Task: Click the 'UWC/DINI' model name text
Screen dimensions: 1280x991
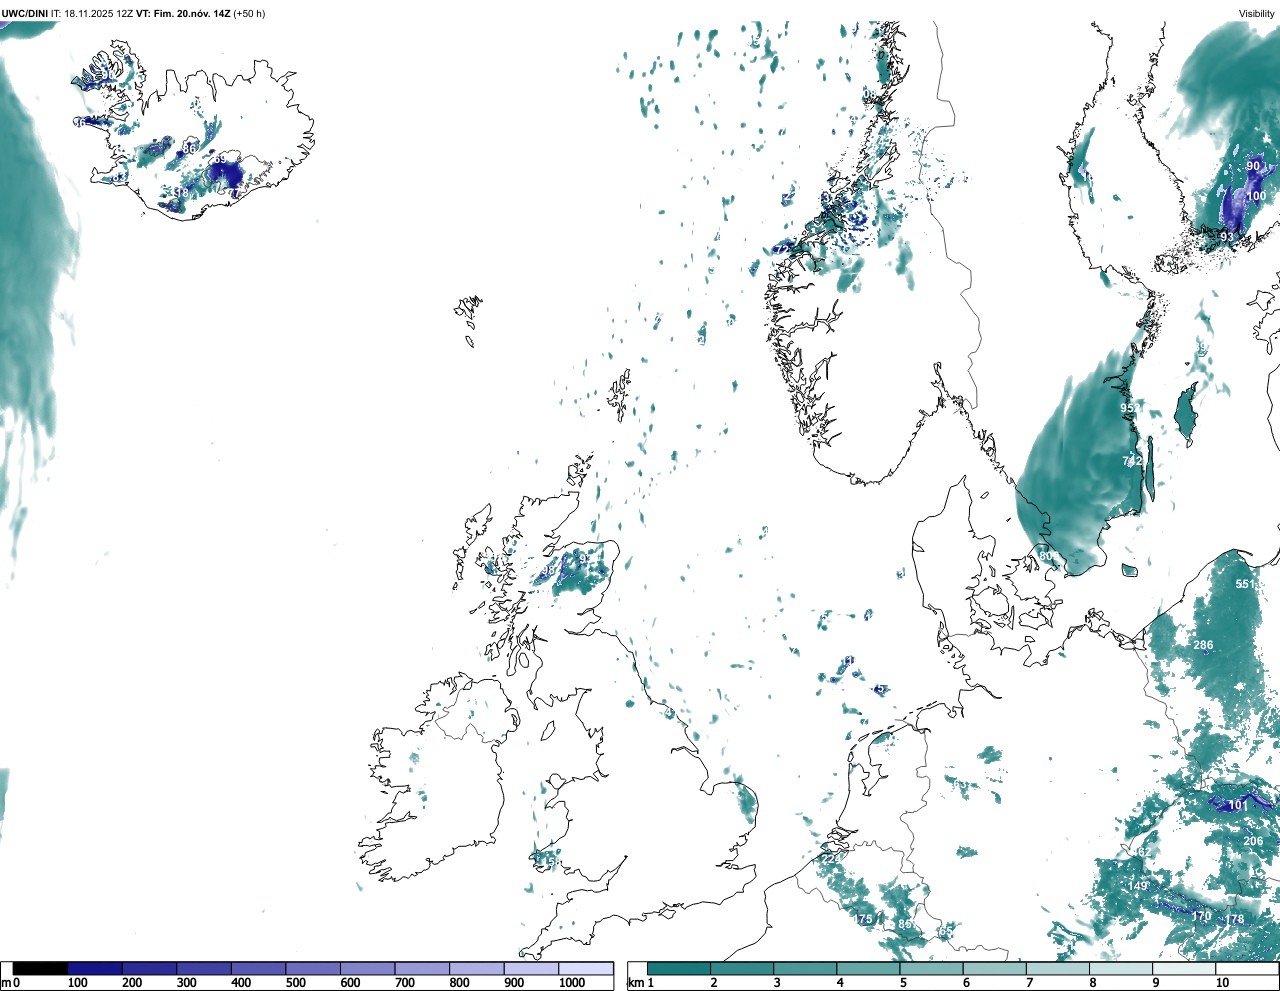Action: [x=24, y=13]
